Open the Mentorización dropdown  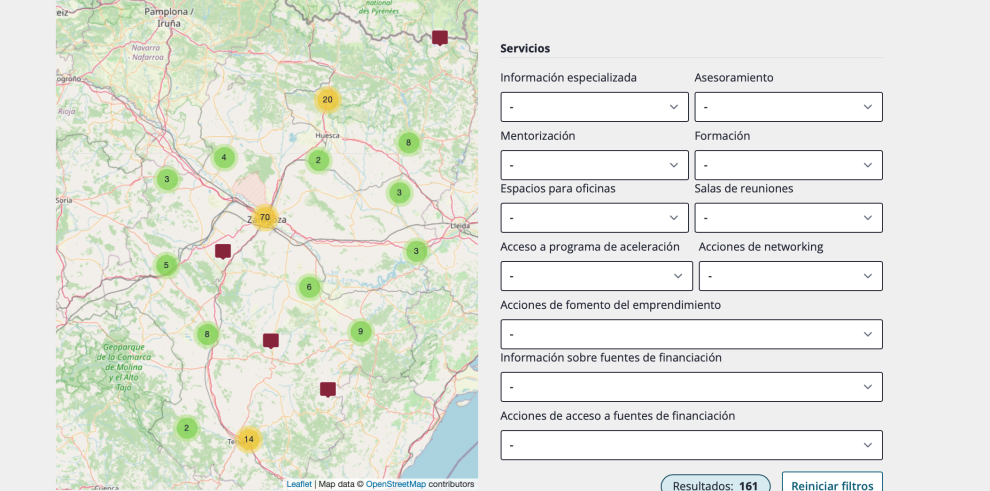pos(594,165)
